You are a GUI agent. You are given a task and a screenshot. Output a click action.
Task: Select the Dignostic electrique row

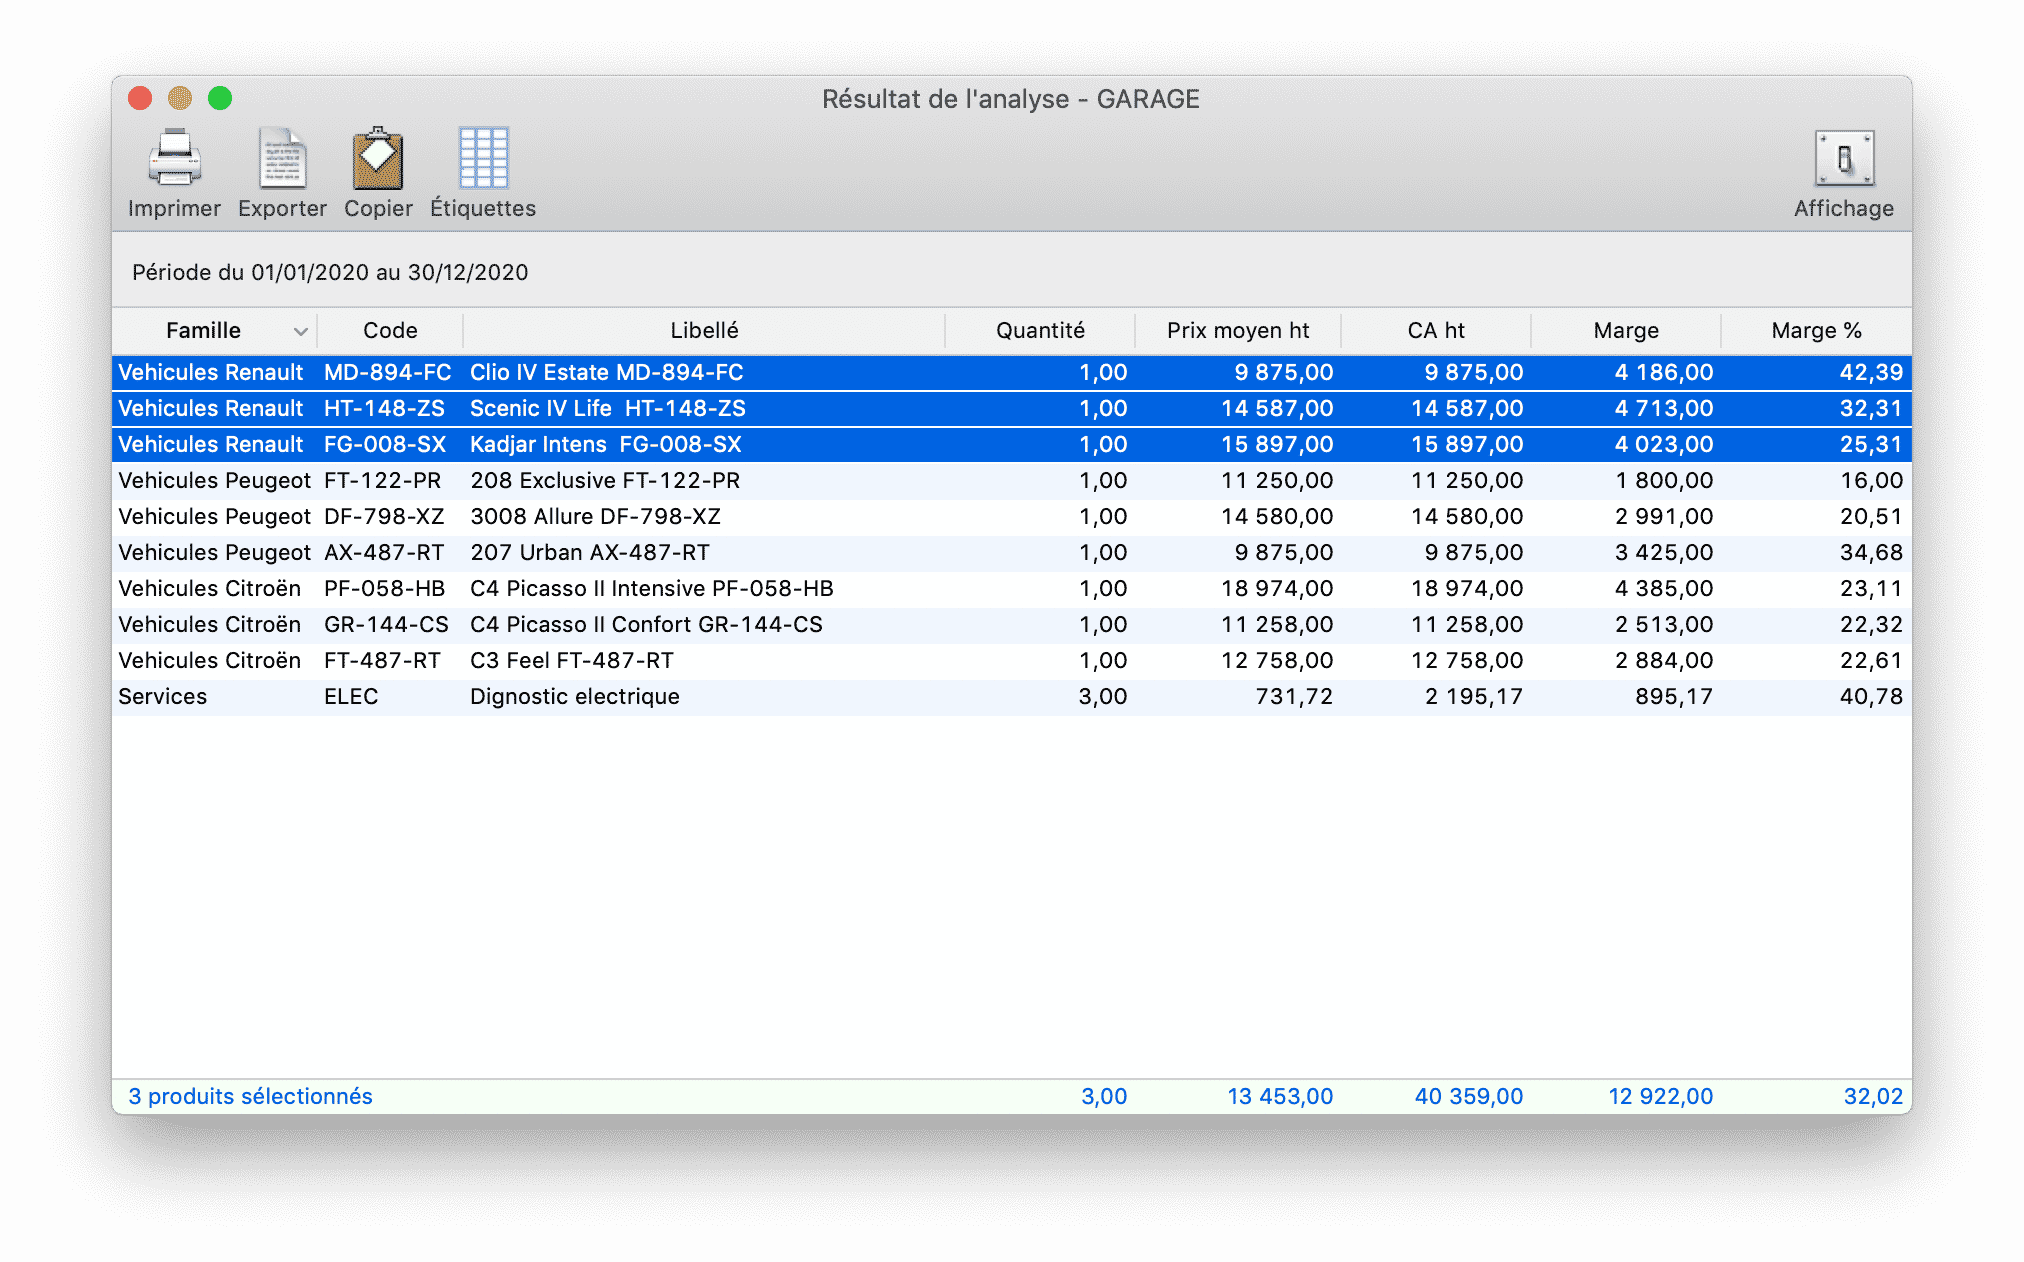click(x=1012, y=696)
